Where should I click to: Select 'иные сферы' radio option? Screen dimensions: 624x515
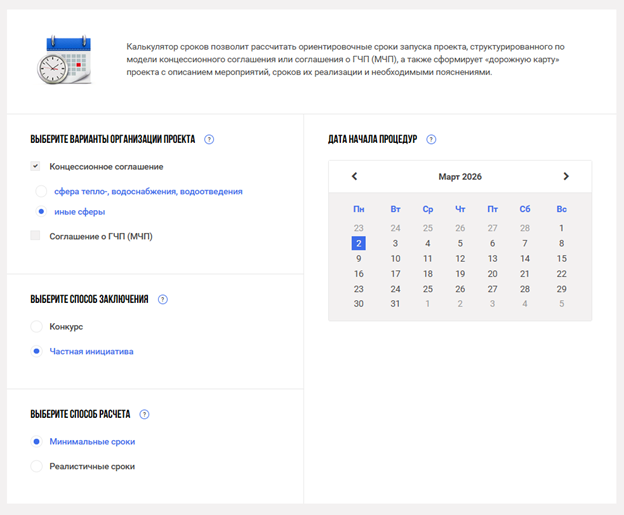tap(41, 212)
